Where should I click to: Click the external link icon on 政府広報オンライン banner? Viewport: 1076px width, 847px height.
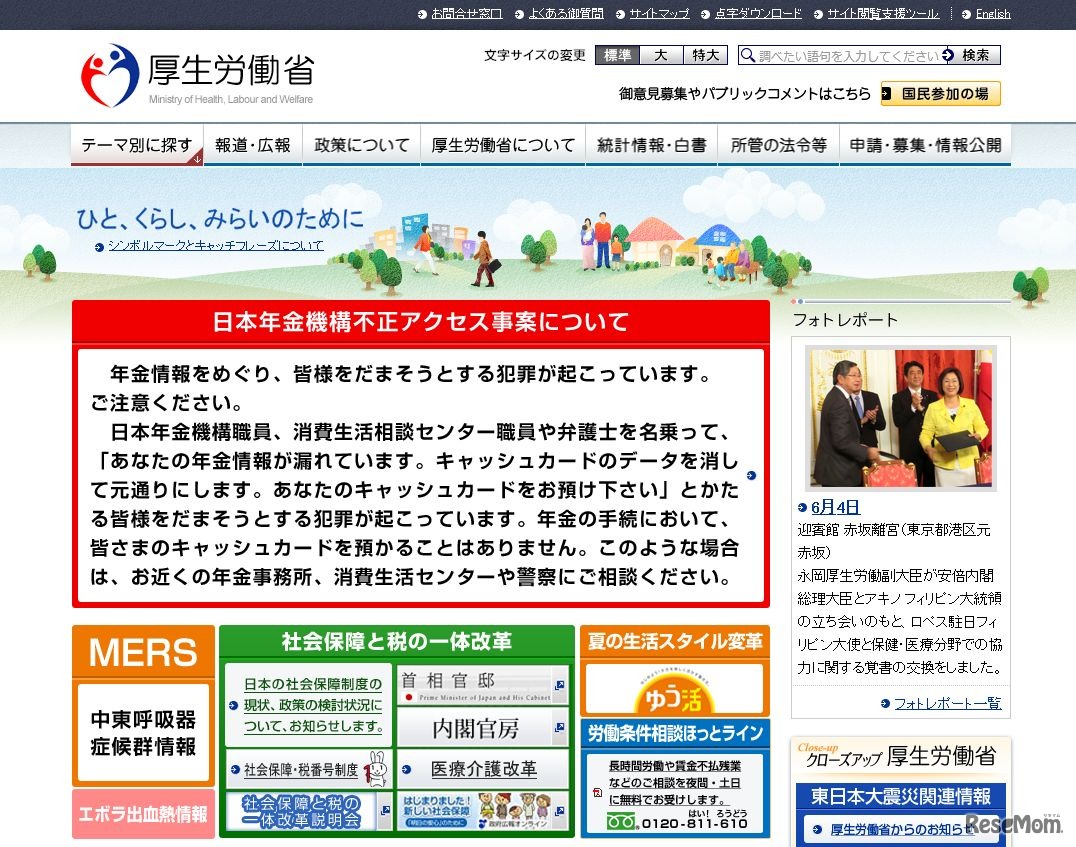click(560, 811)
